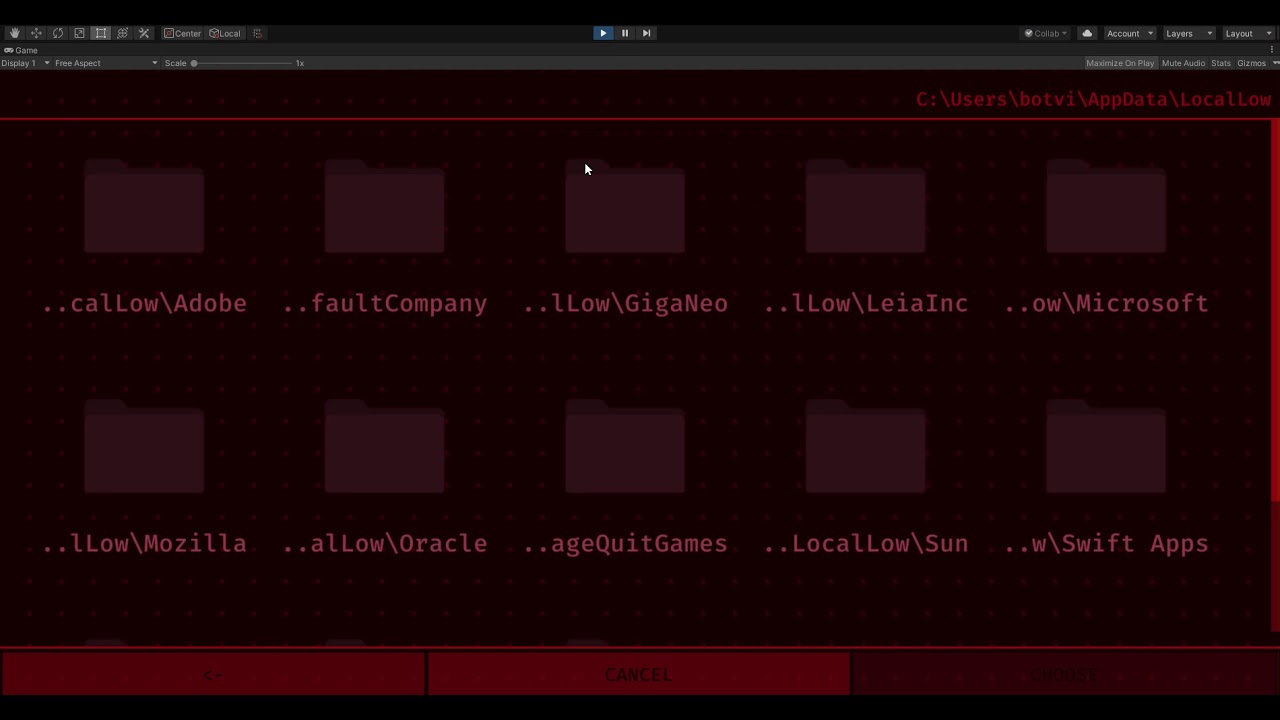
Task: Toggle Stats overlay
Action: [x=1221, y=63]
